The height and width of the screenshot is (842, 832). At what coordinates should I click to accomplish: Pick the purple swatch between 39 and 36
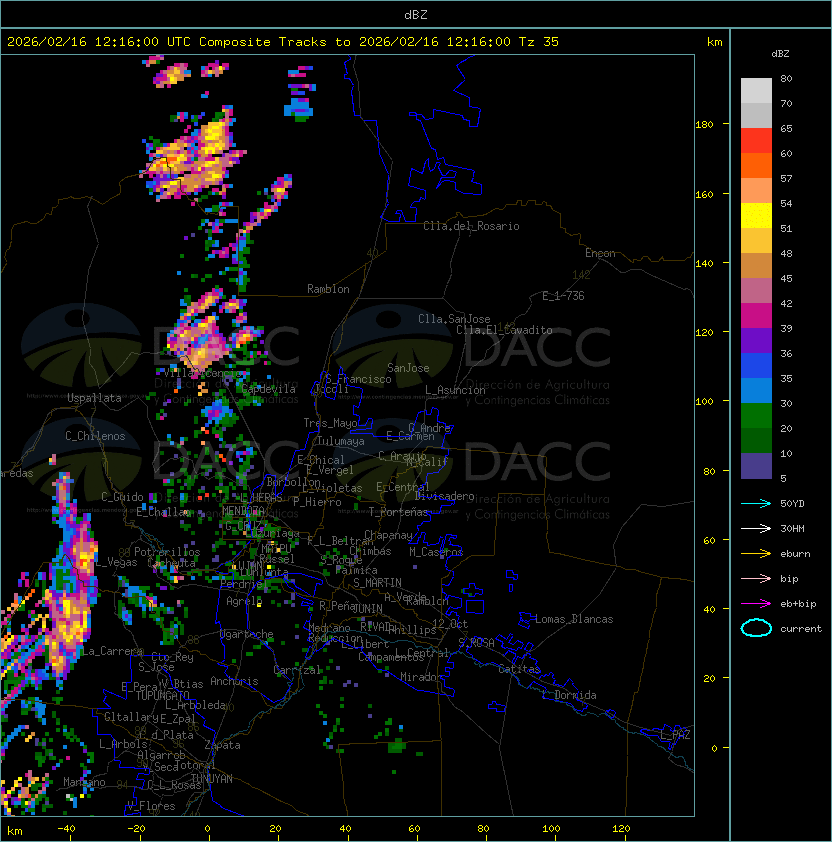[x=756, y=340]
